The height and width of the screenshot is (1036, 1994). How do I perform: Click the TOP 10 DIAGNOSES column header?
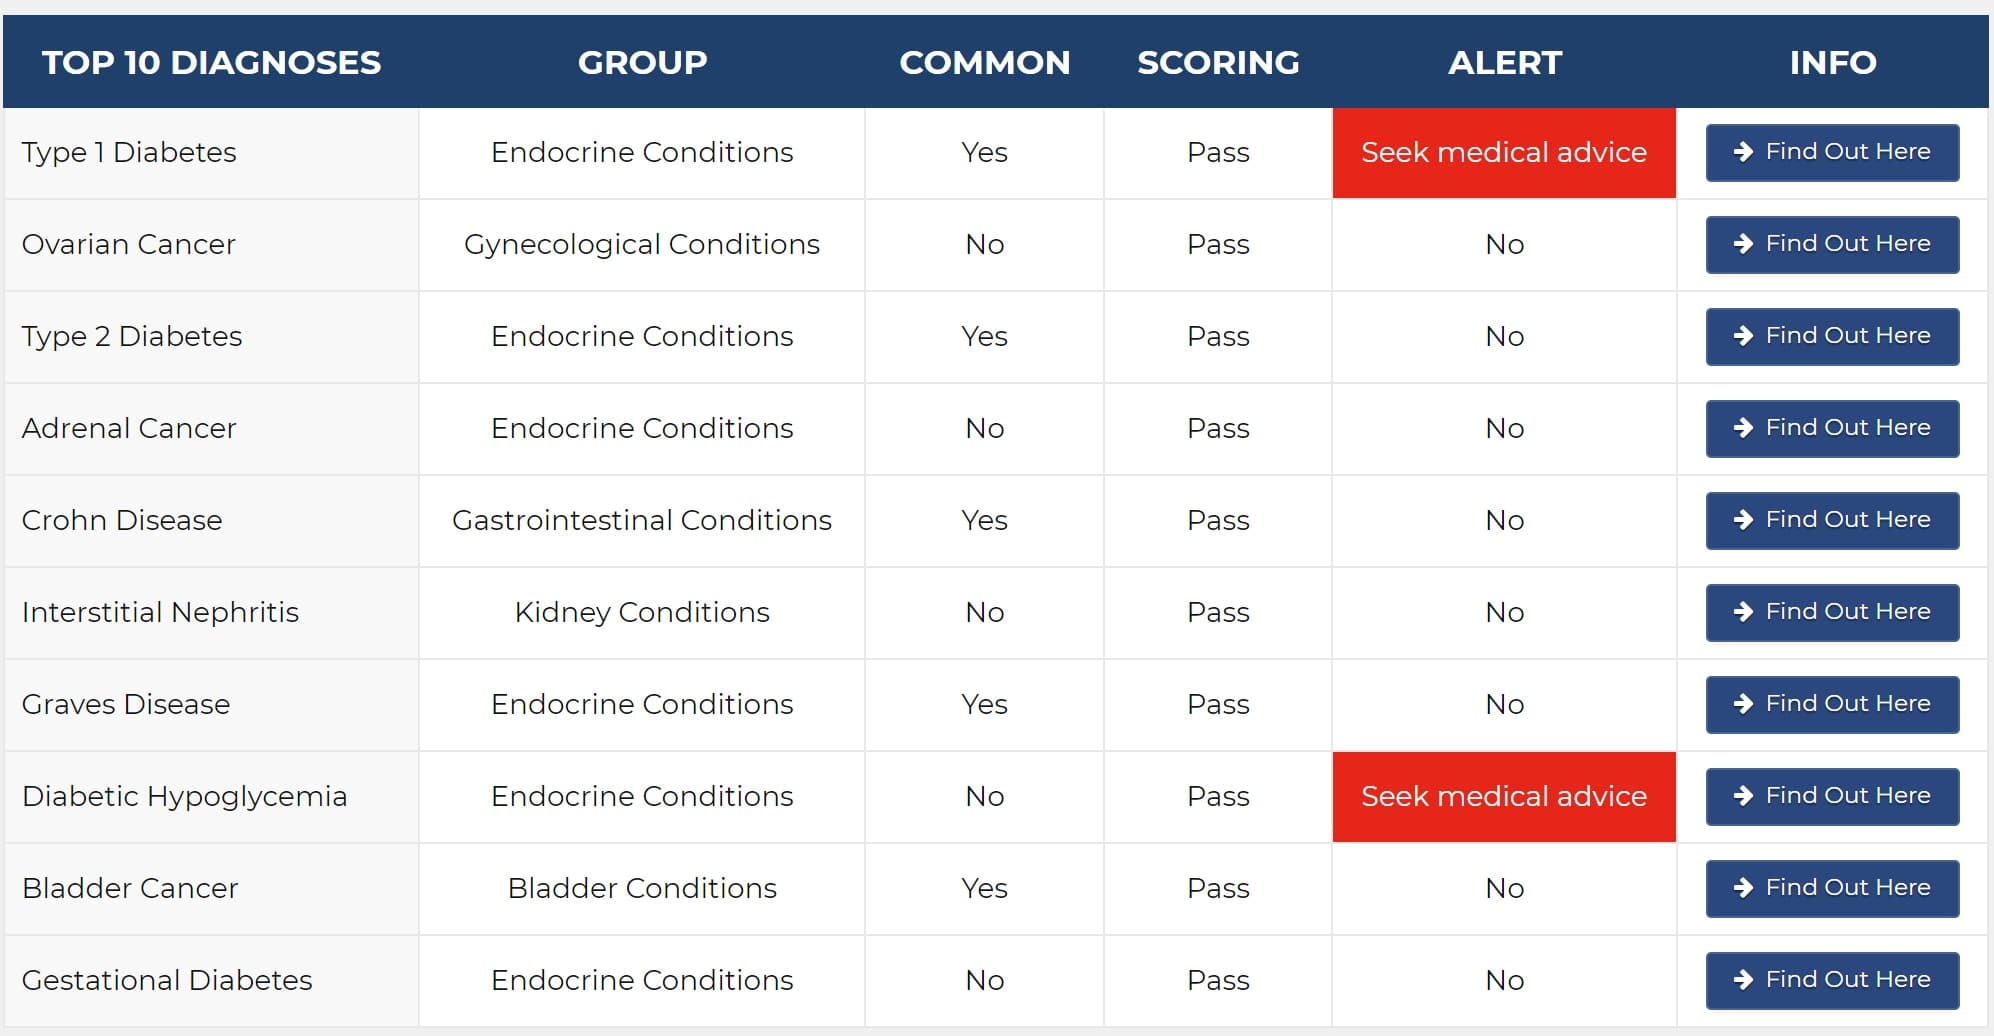pos(211,62)
